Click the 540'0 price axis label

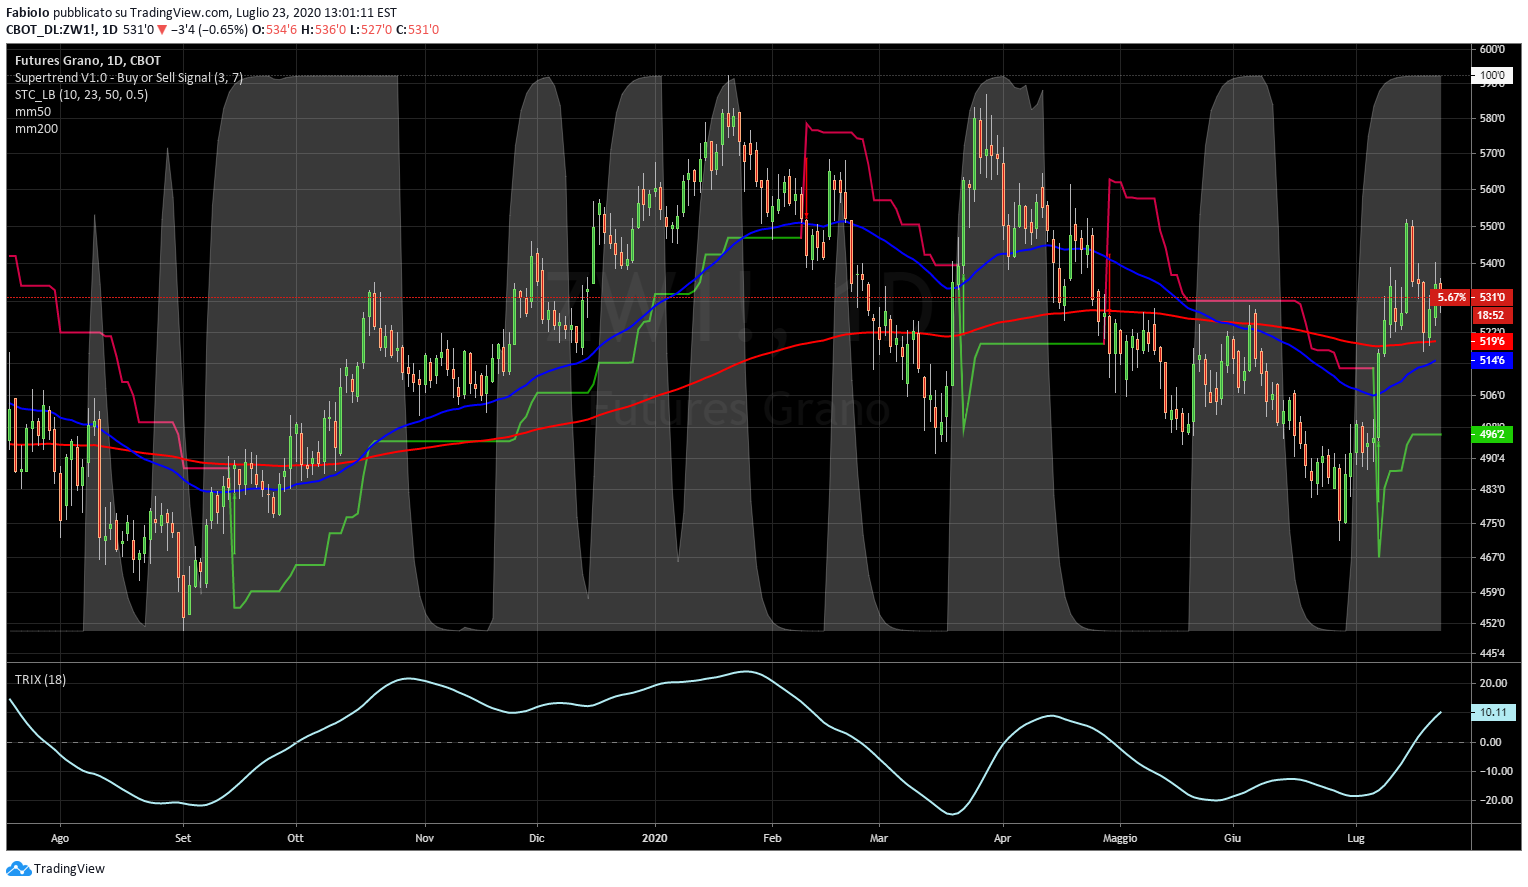click(x=1492, y=264)
